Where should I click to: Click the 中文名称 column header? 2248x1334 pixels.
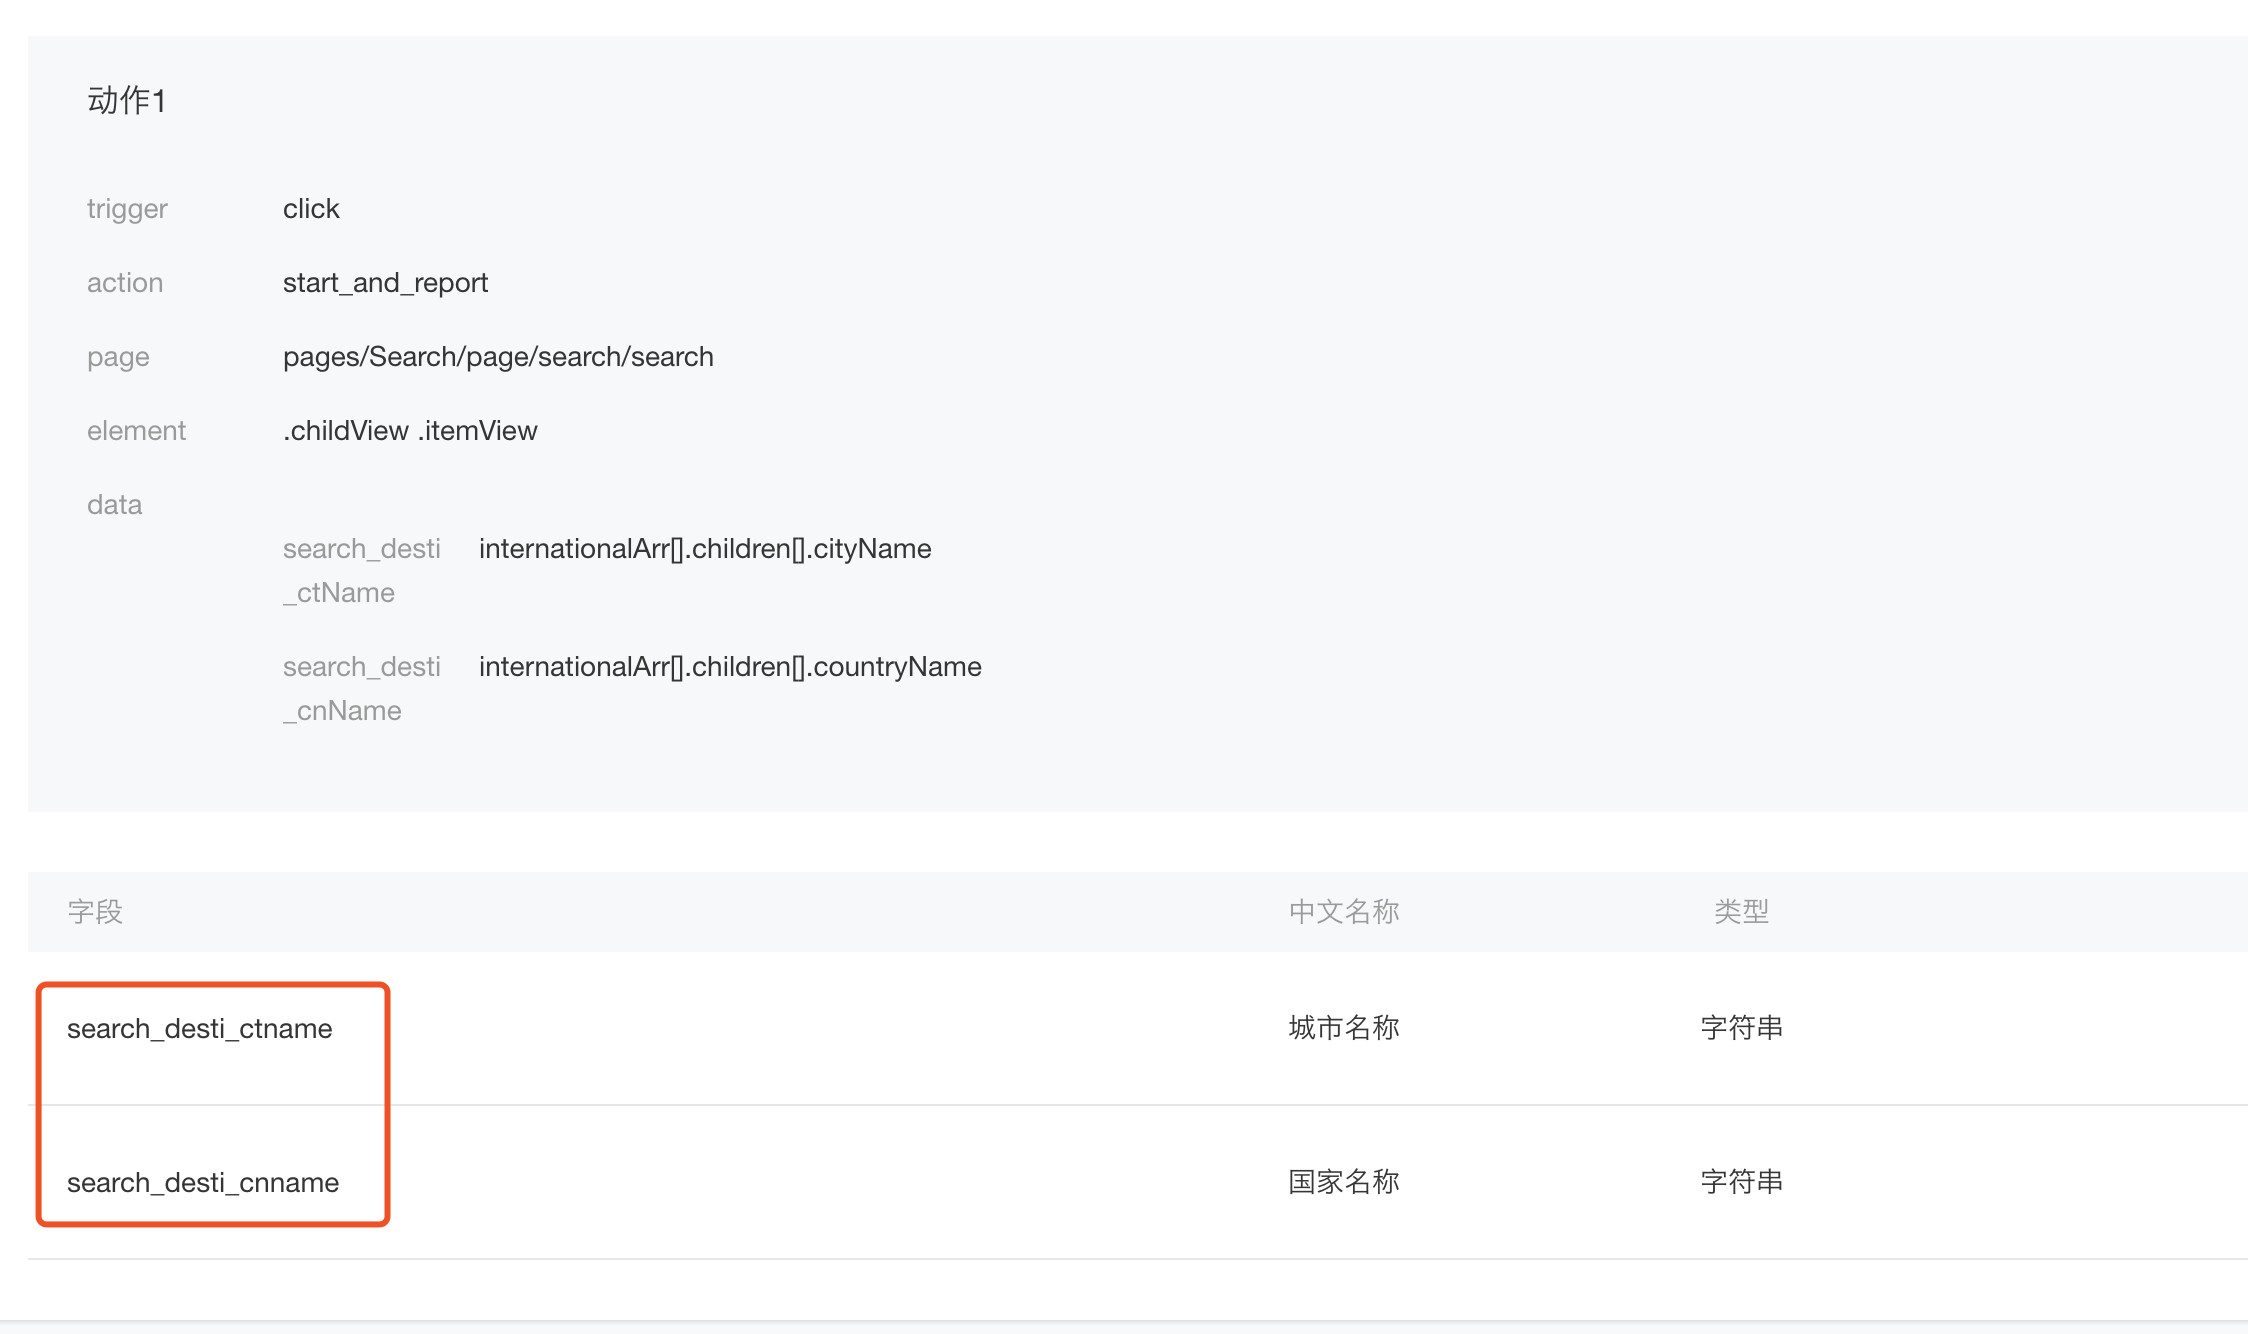point(1344,911)
